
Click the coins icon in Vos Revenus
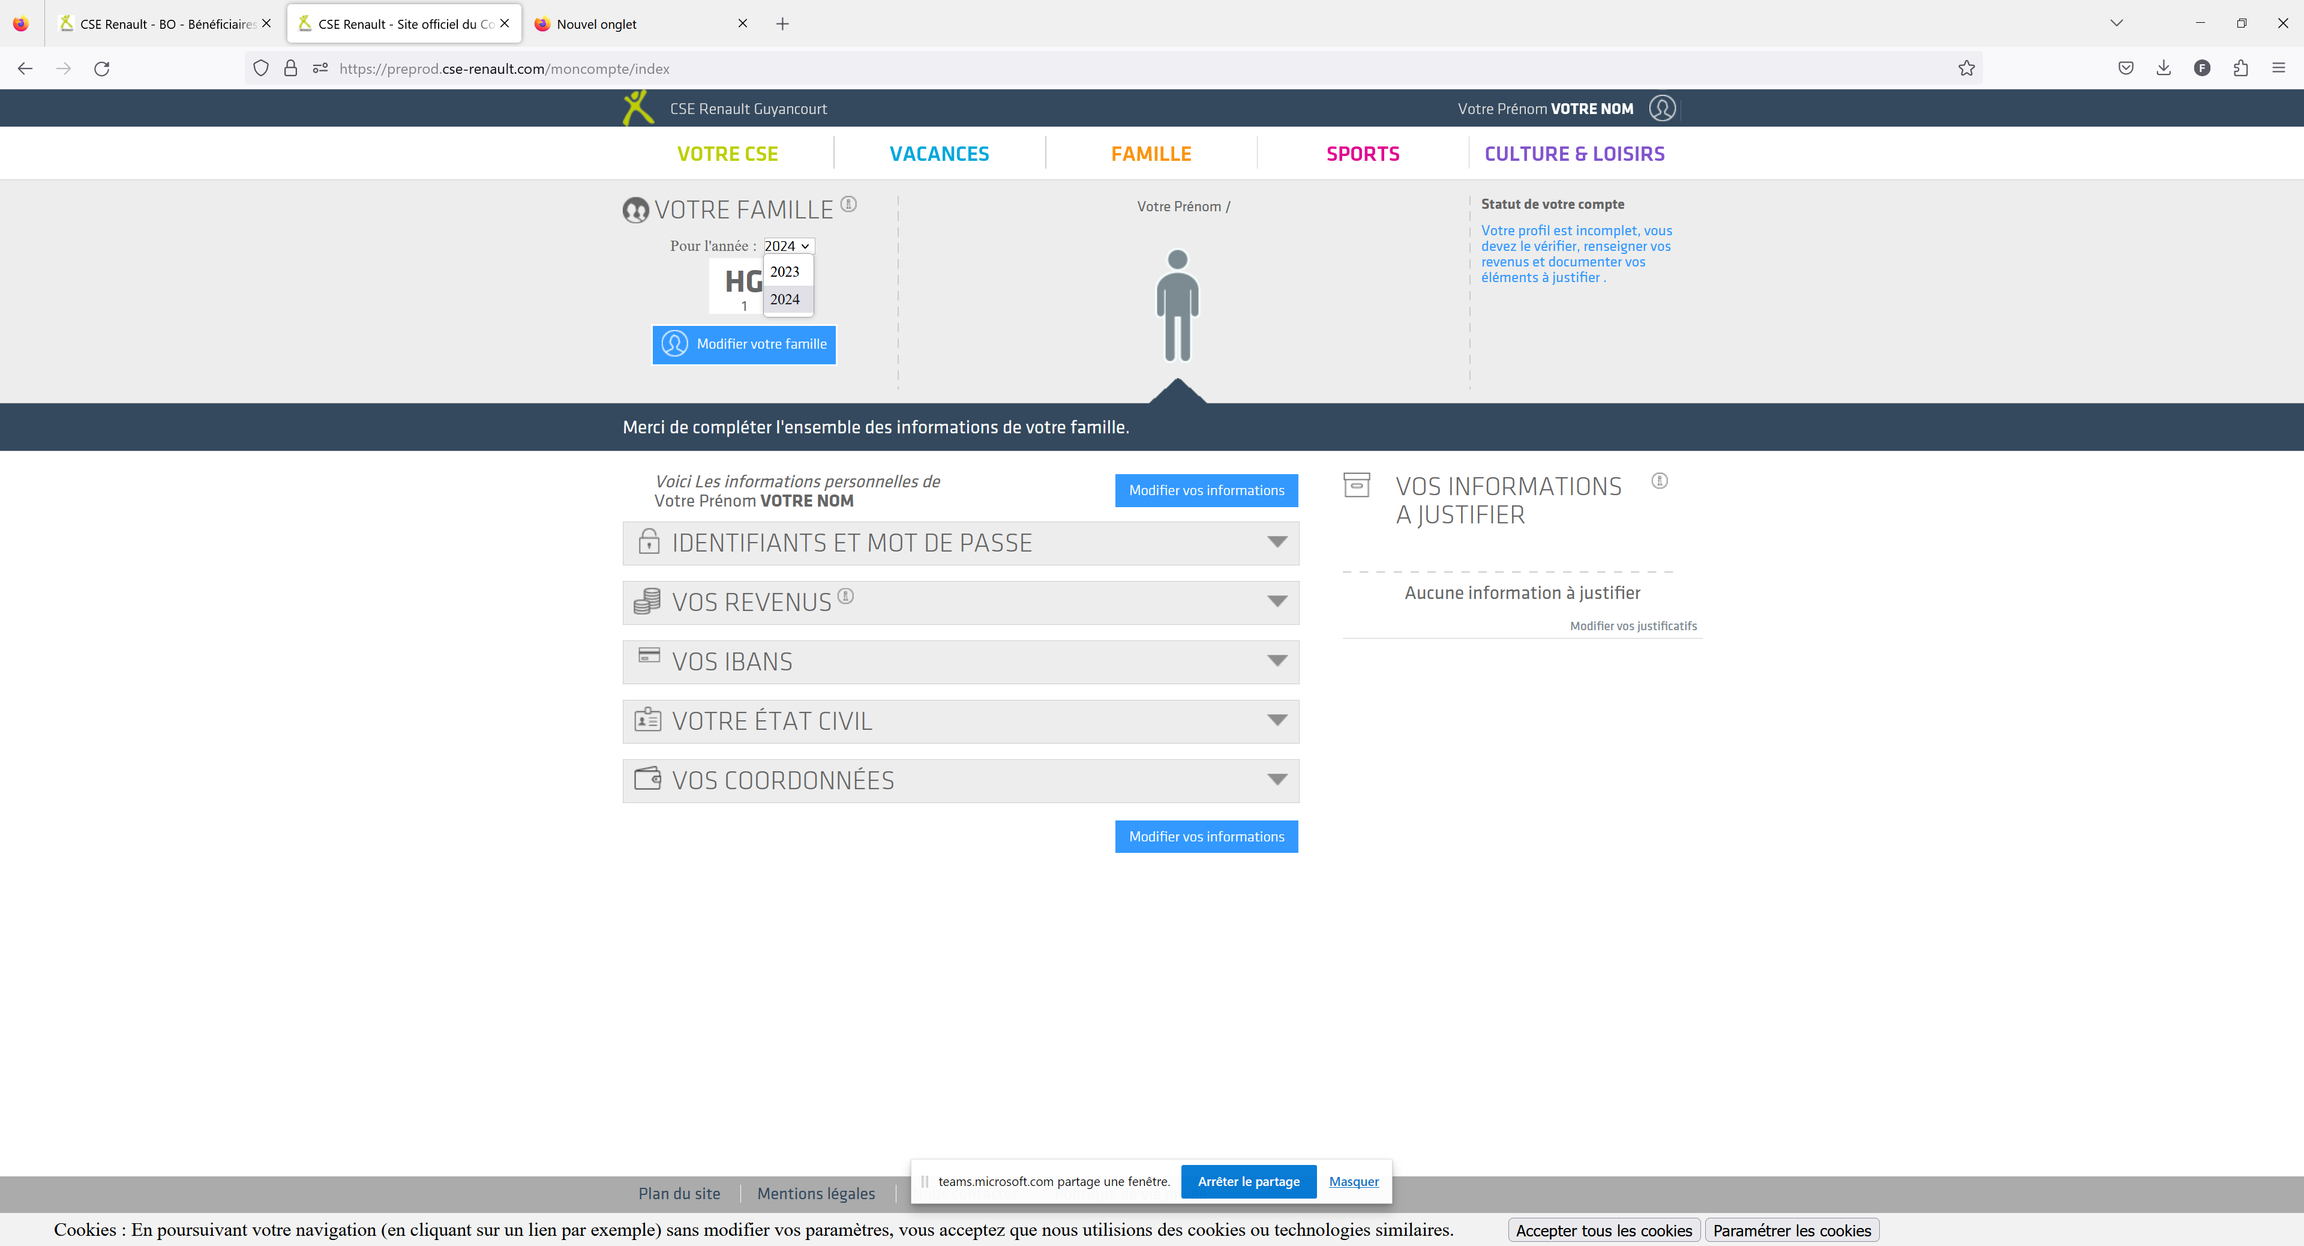647,601
